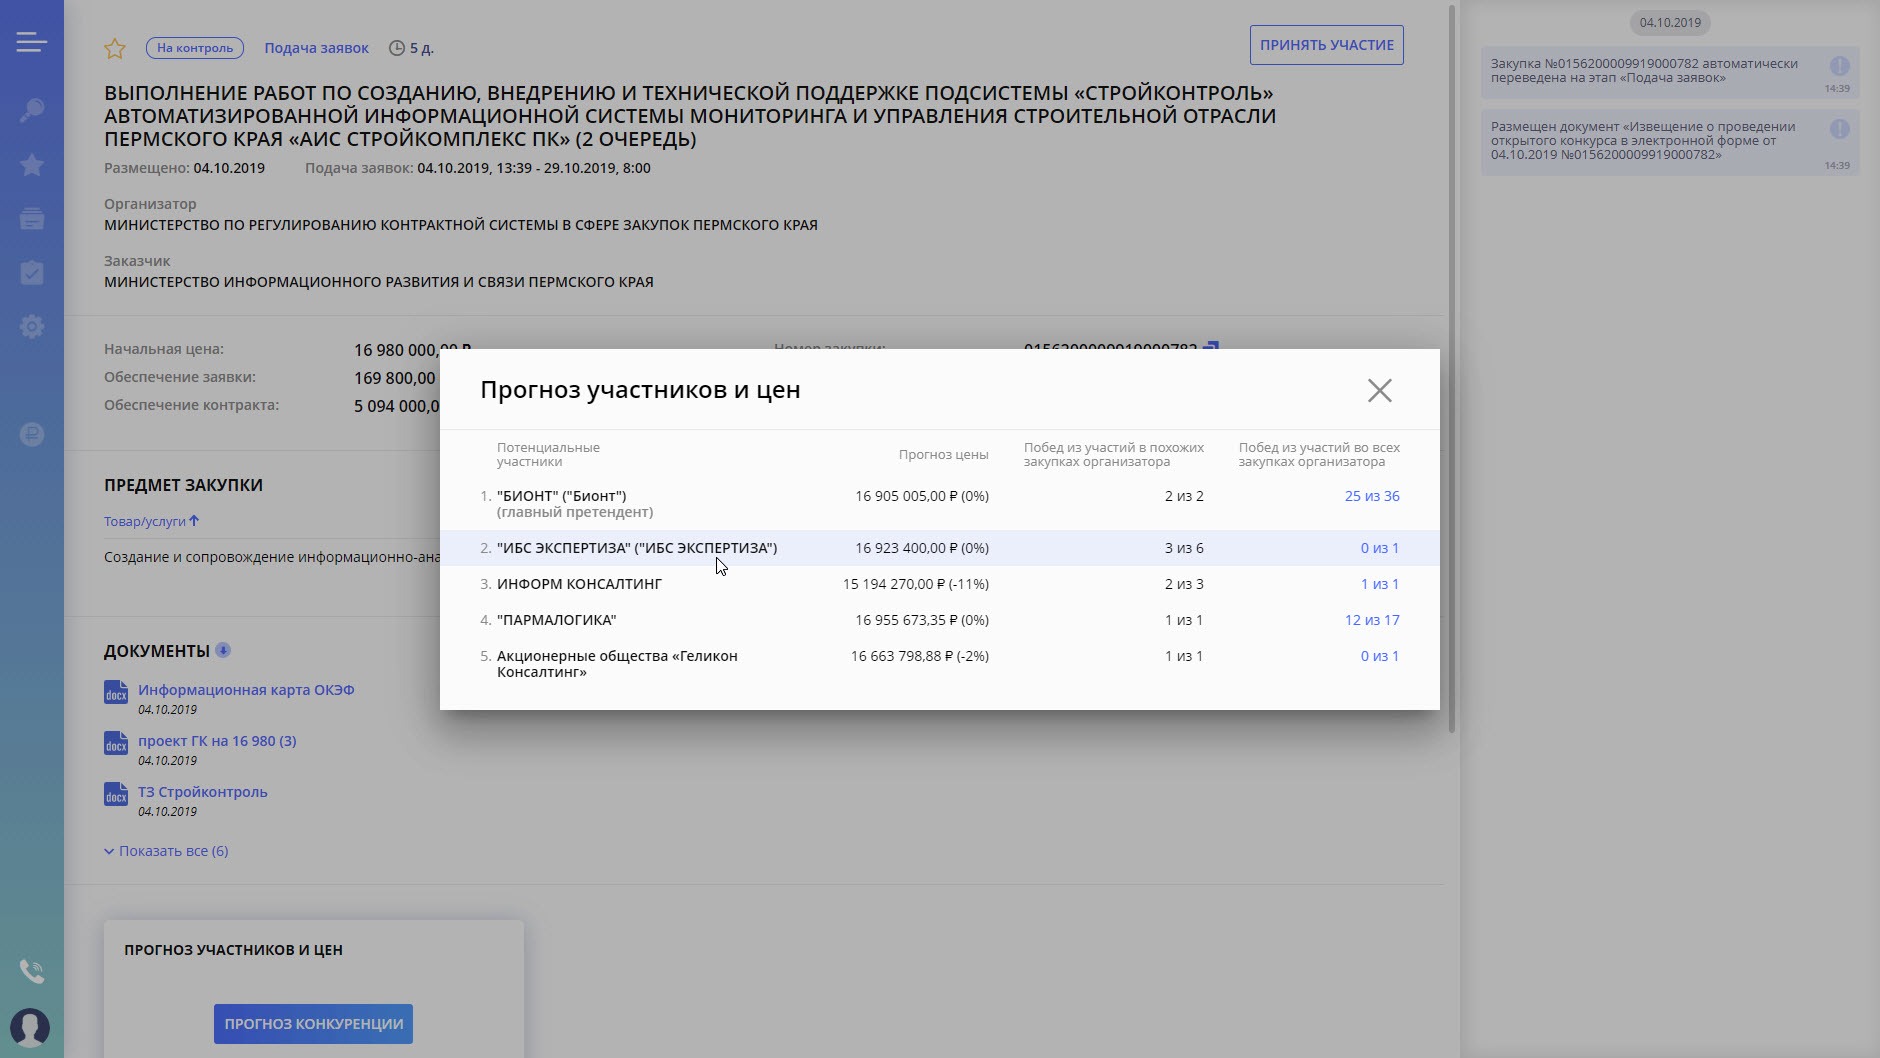The image size is (1880, 1058).
Task: Open the briefcase icon in the sidebar
Action: (32, 219)
